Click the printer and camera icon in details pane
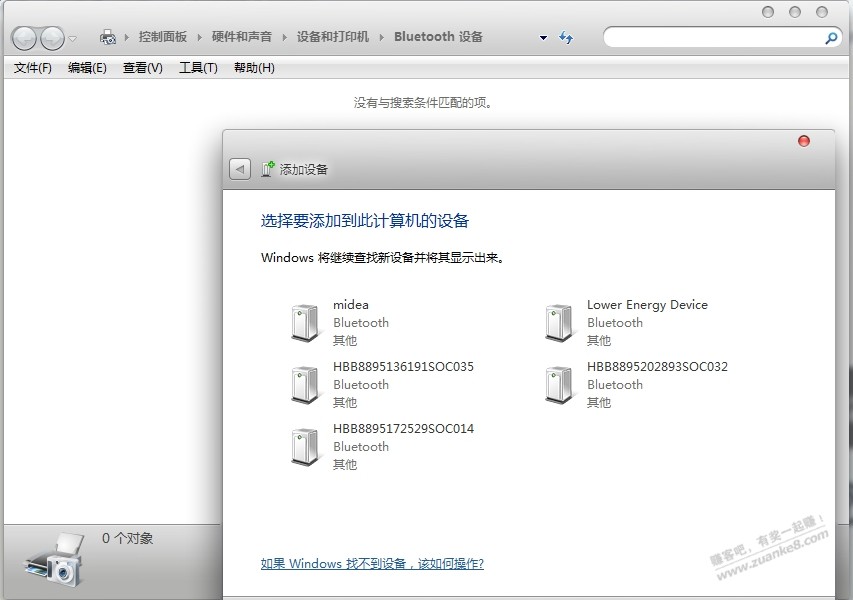 [x=55, y=559]
